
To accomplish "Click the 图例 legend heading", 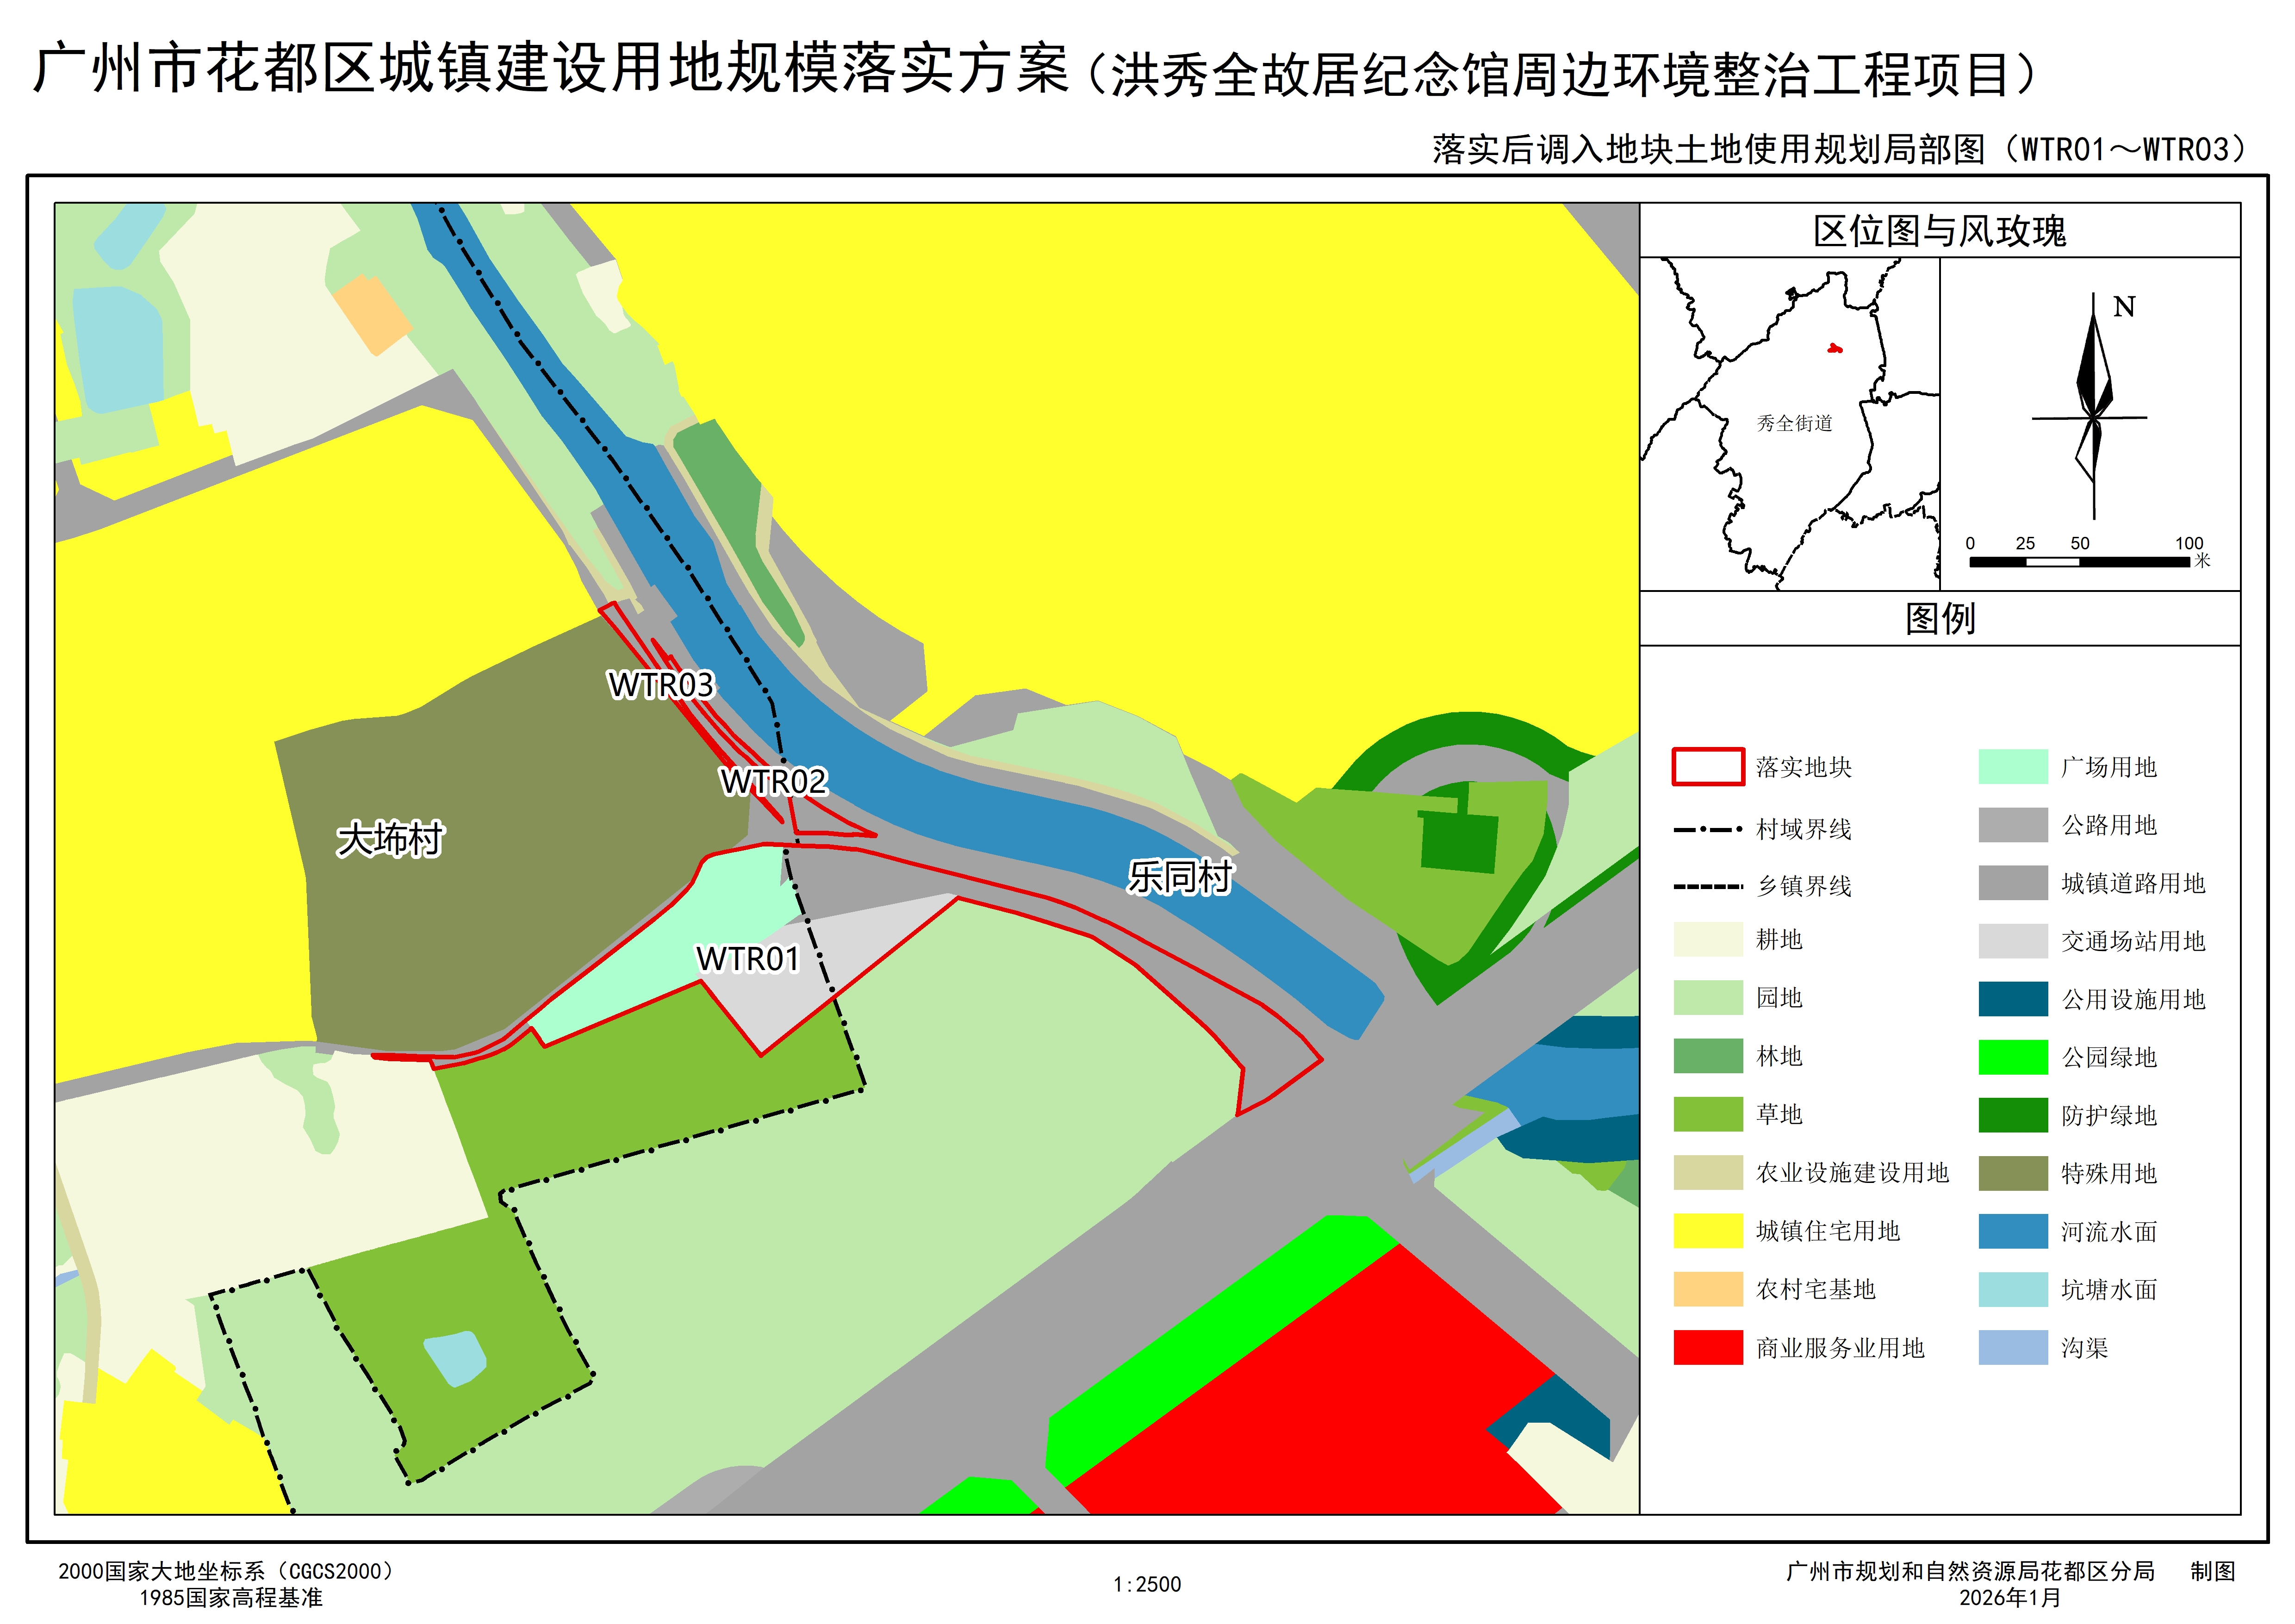I will pos(1939,618).
